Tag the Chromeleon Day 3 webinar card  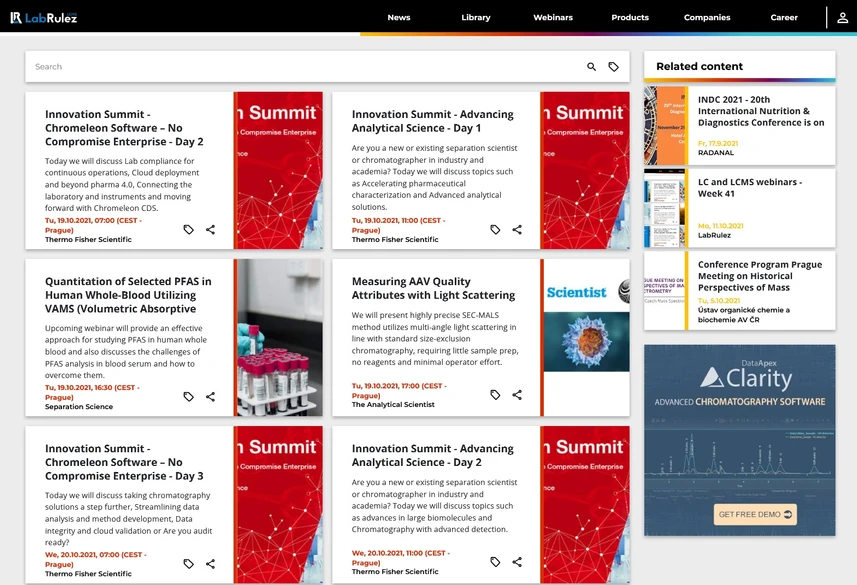[189, 564]
